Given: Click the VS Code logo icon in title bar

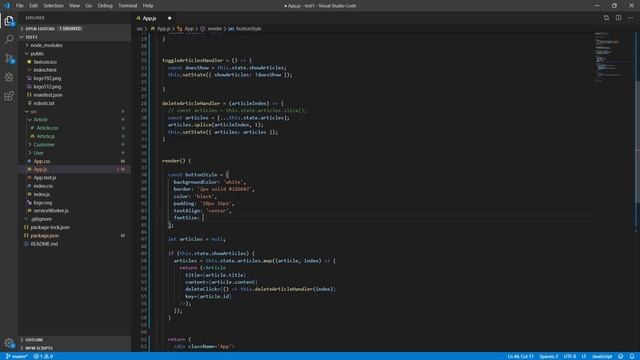Looking at the screenshot, I should coord(7,6).
